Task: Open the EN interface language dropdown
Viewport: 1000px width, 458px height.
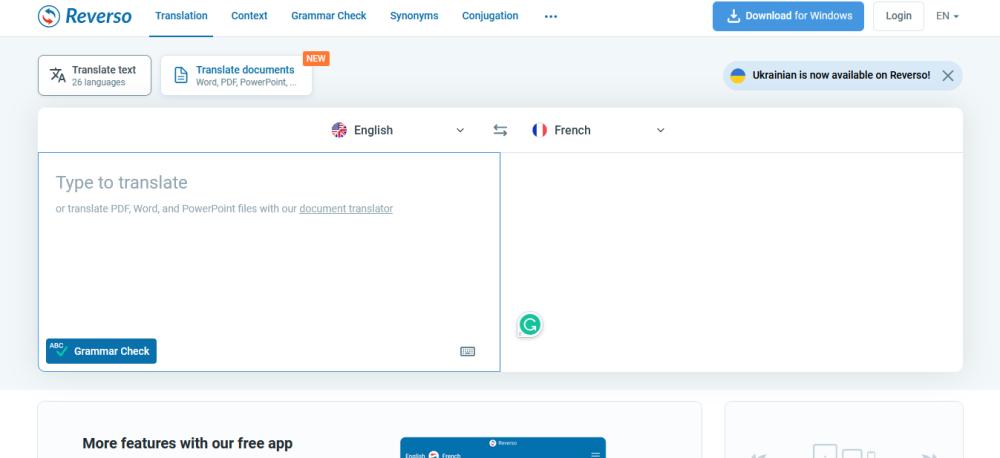Action: click(x=947, y=16)
